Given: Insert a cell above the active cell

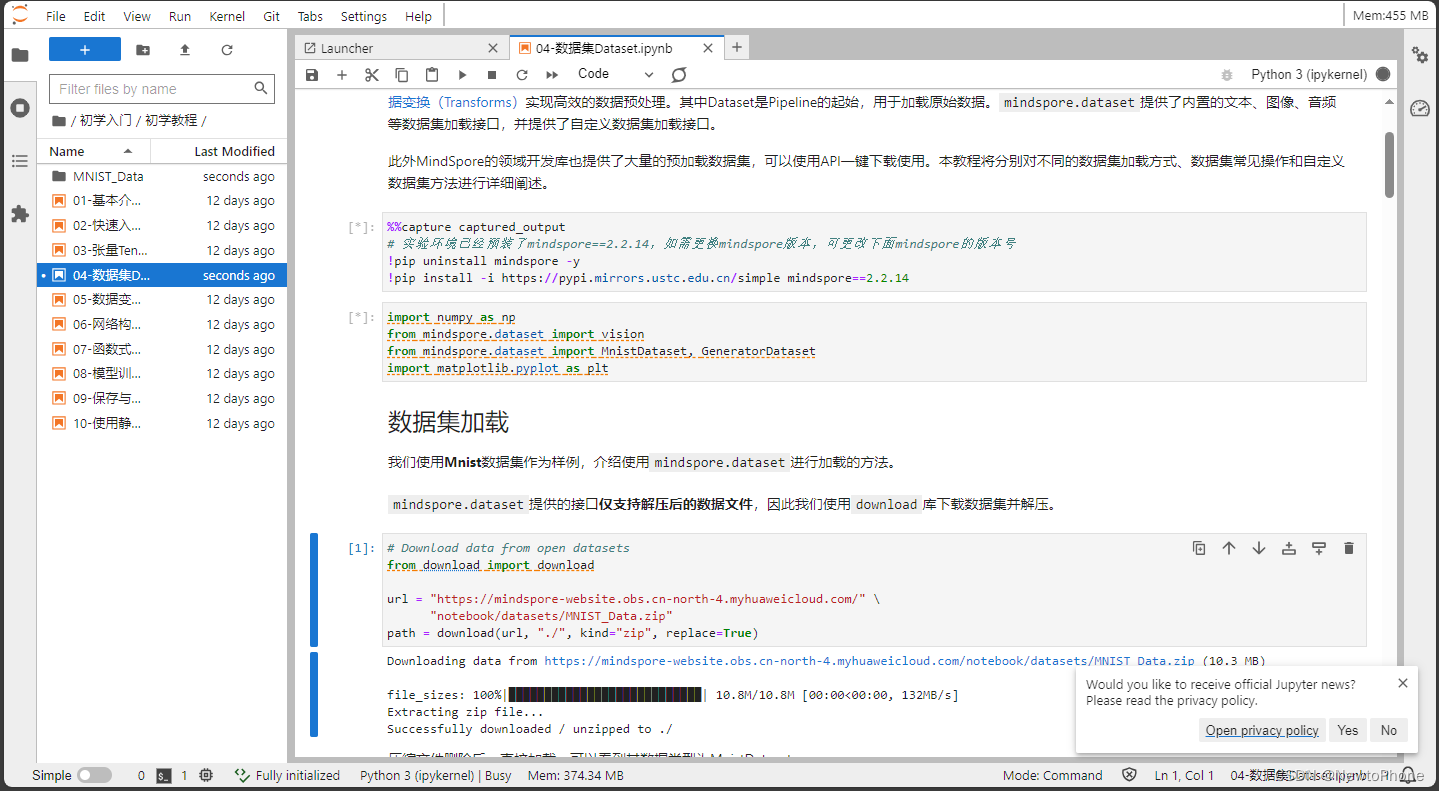Looking at the screenshot, I should pyautogui.click(x=1289, y=548).
